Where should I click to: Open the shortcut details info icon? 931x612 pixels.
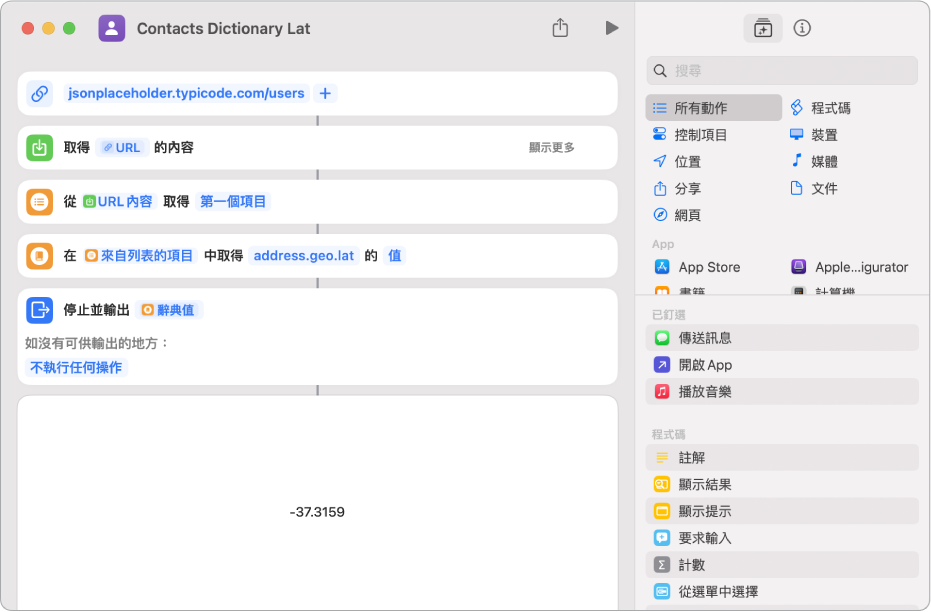[802, 28]
